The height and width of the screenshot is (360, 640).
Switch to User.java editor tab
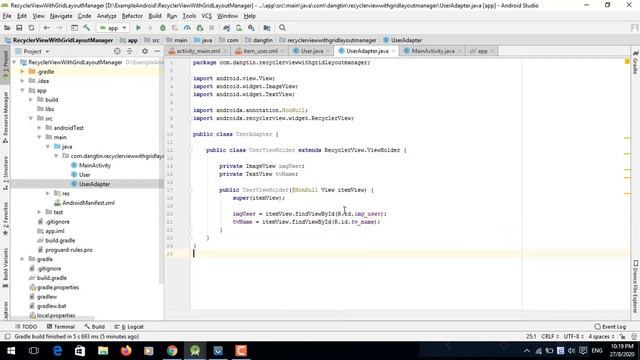point(312,51)
